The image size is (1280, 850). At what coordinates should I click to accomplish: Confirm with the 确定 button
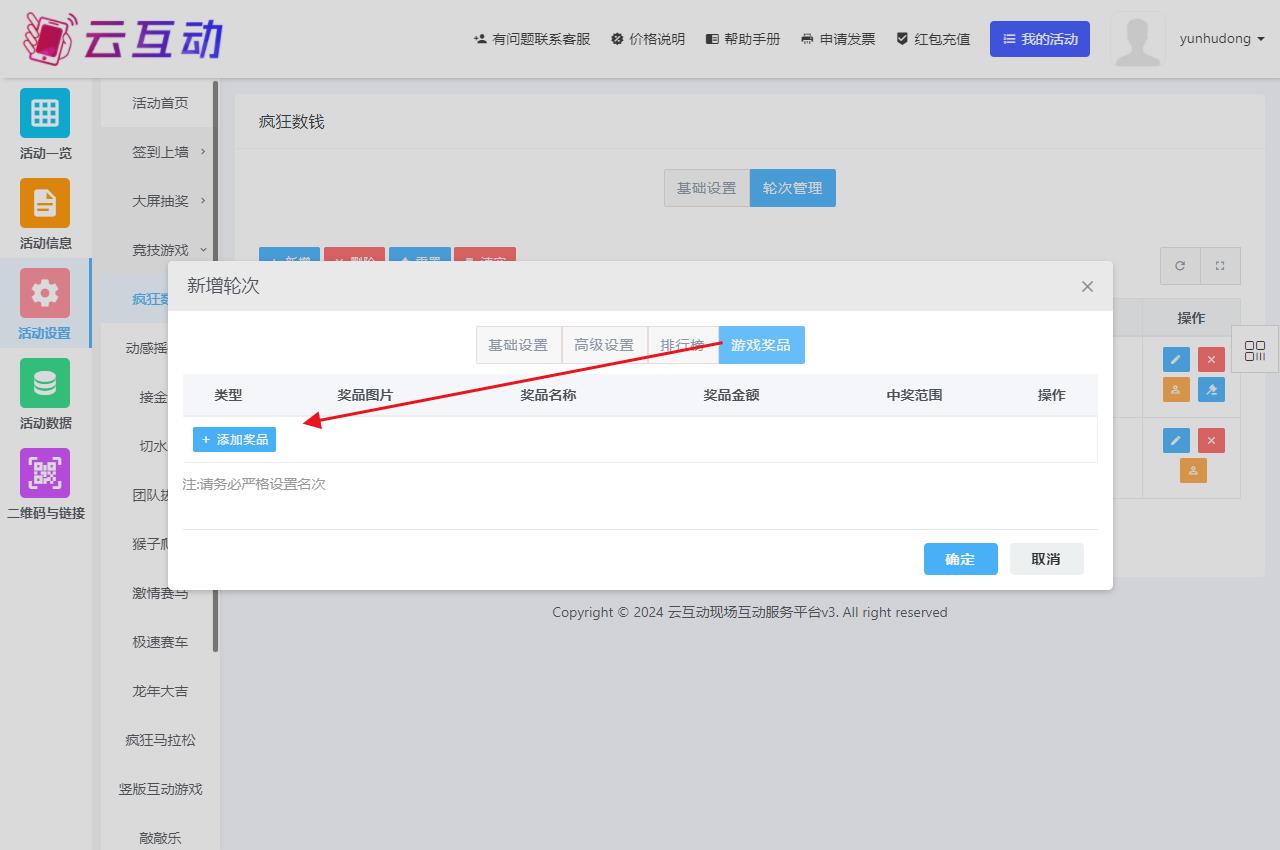[960, 559]
